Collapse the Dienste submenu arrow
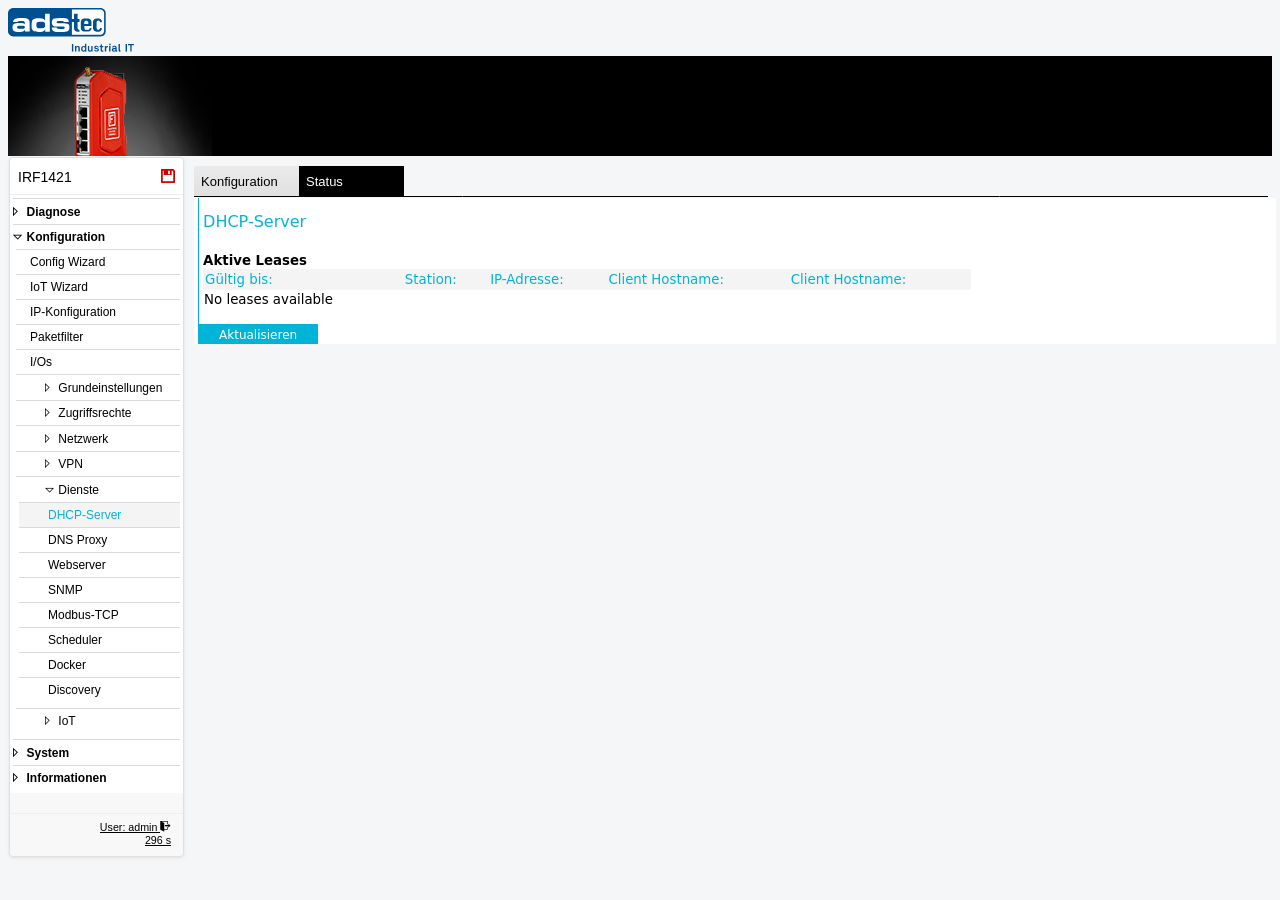 coord(49,490)
